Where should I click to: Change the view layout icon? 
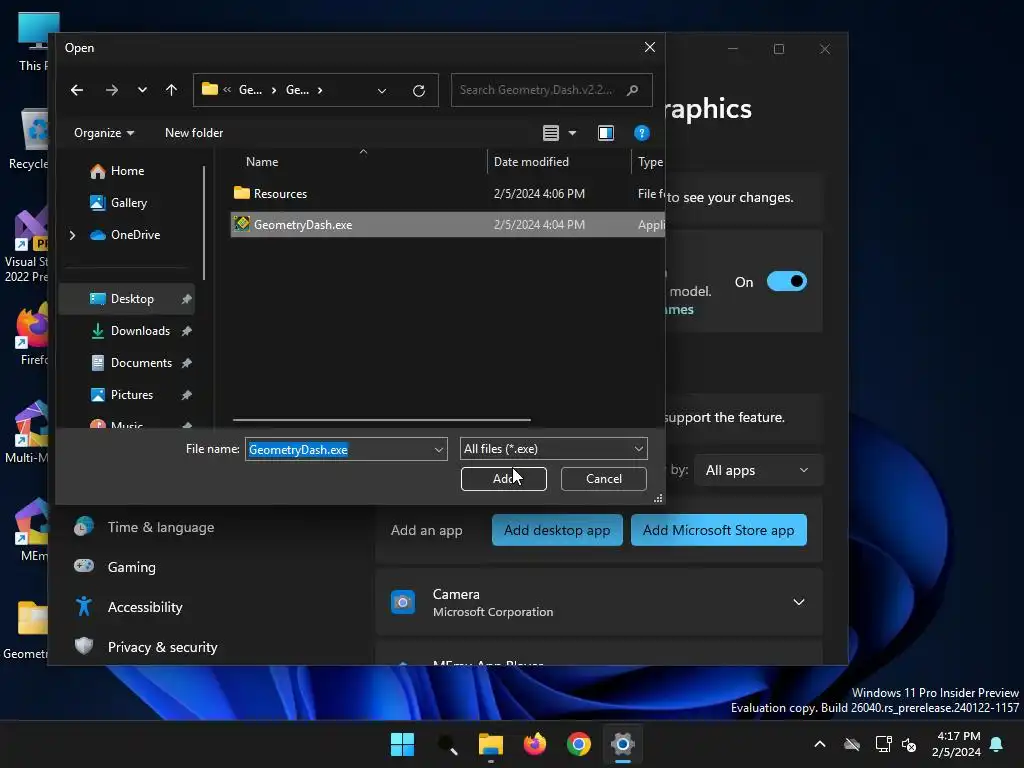pyautogui.click(x=551, y=133)
